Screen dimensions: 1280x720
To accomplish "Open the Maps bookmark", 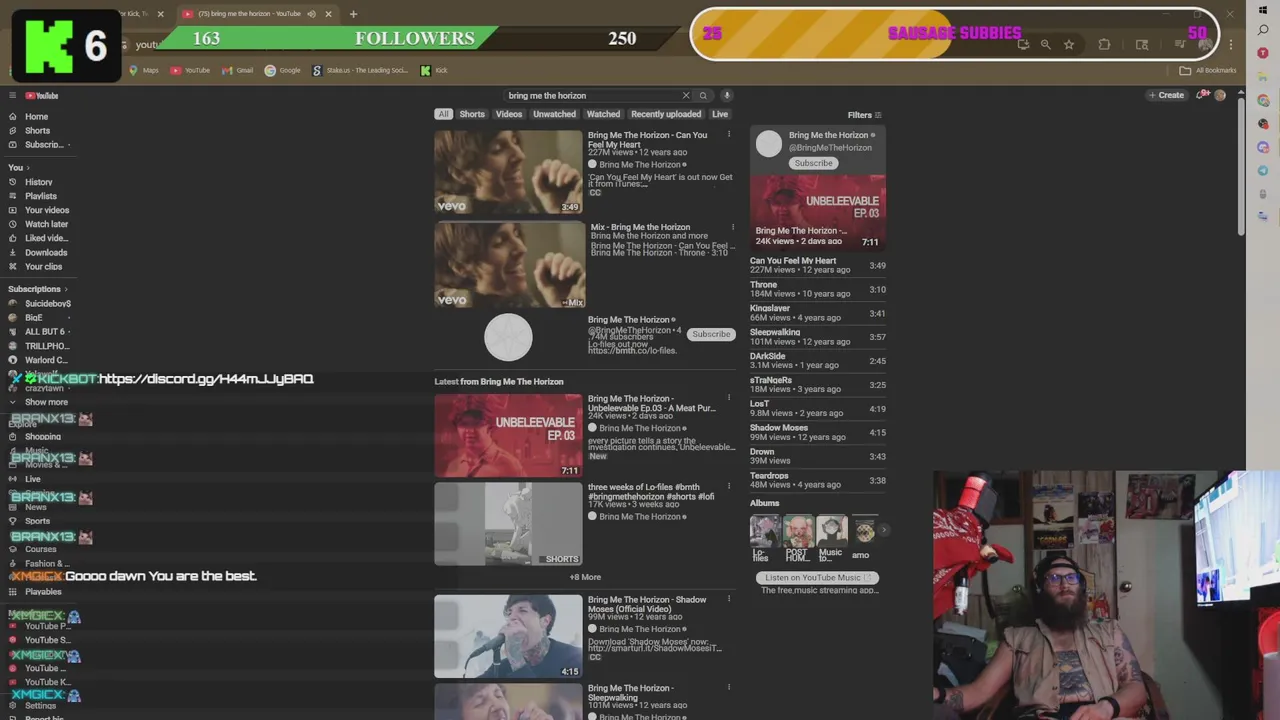I will tap(144, 70).
